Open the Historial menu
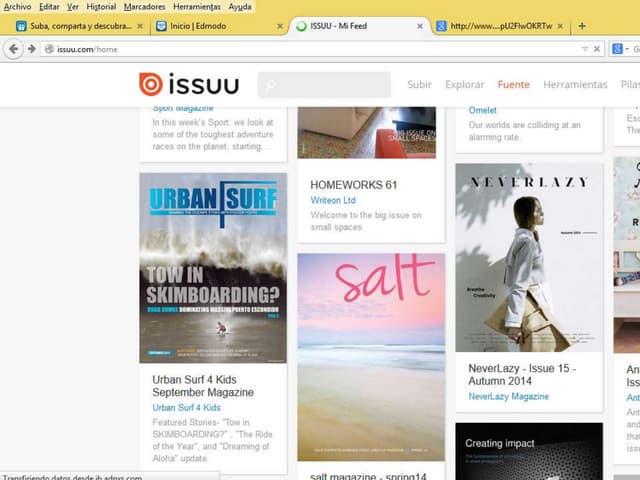Screen dimensions: 640x480 coord(101,6)
